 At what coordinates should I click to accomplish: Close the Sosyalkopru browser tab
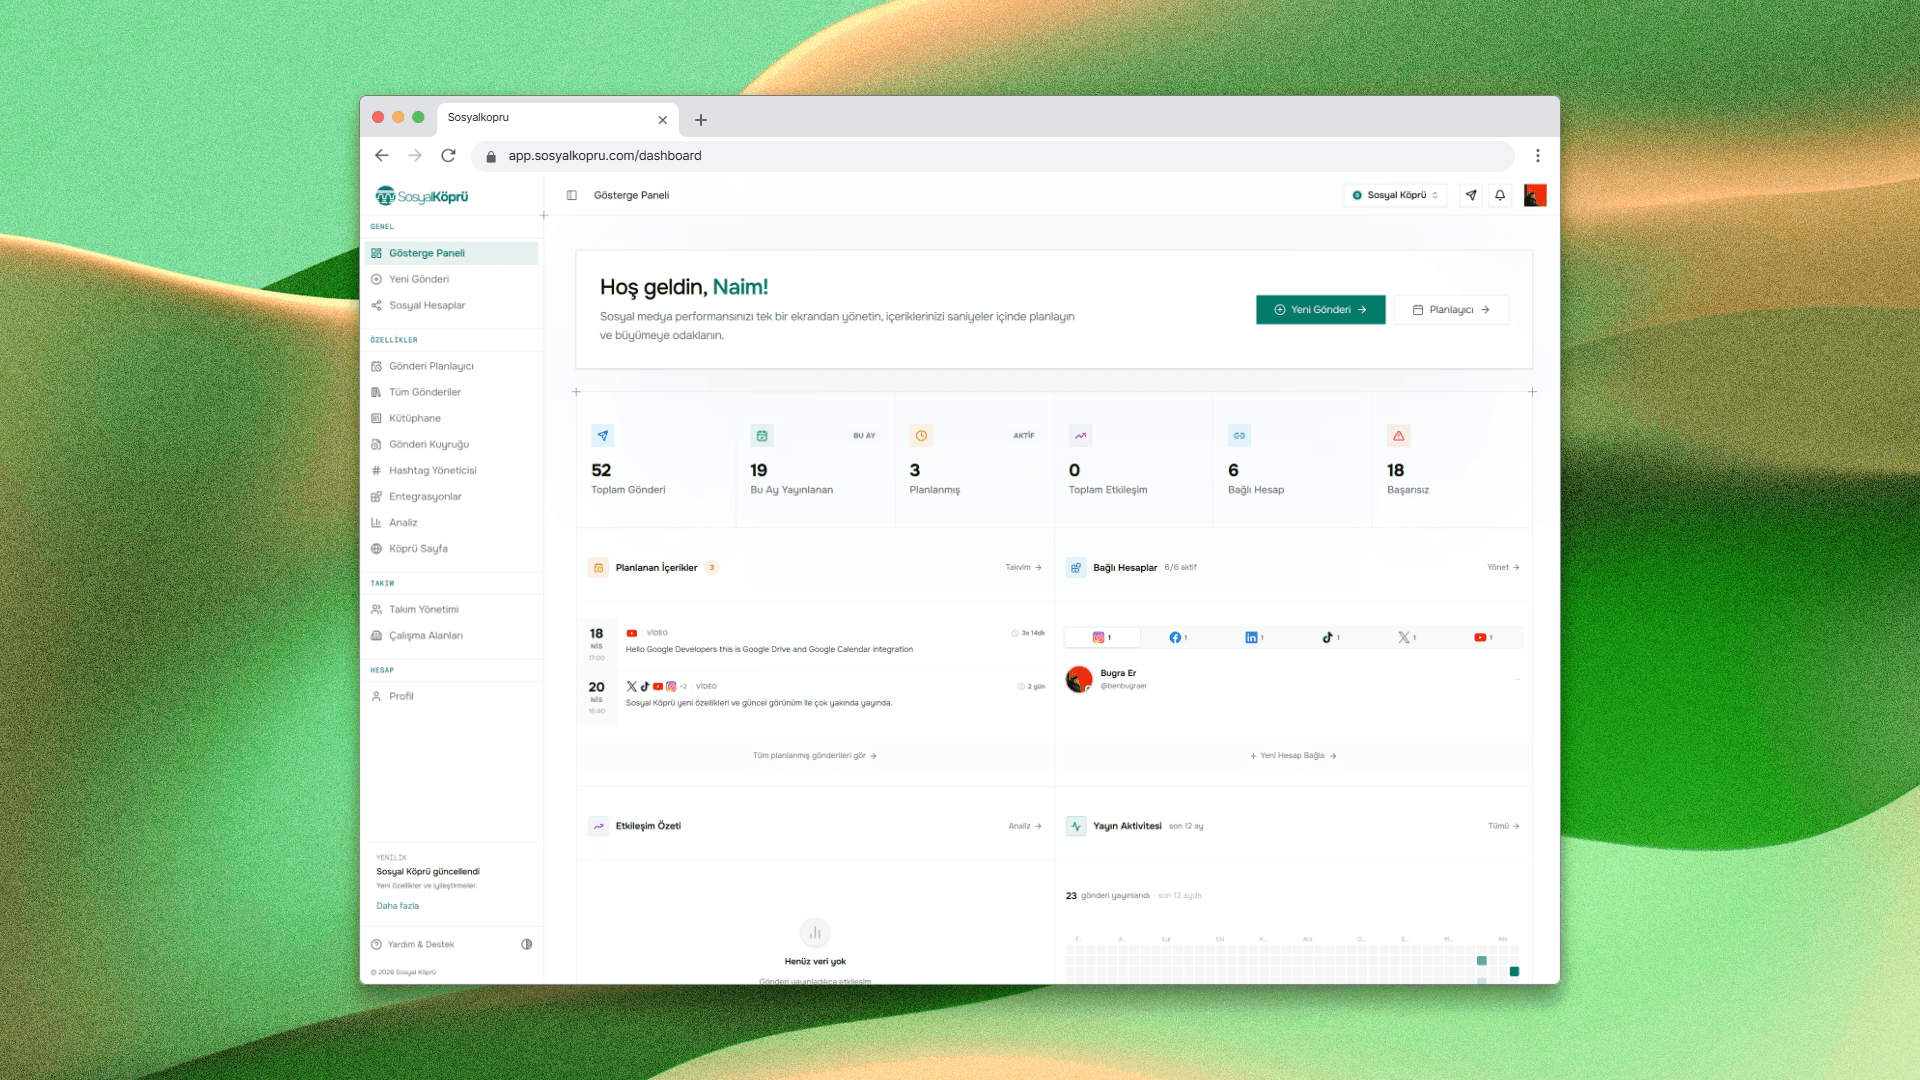pos(662,120)
